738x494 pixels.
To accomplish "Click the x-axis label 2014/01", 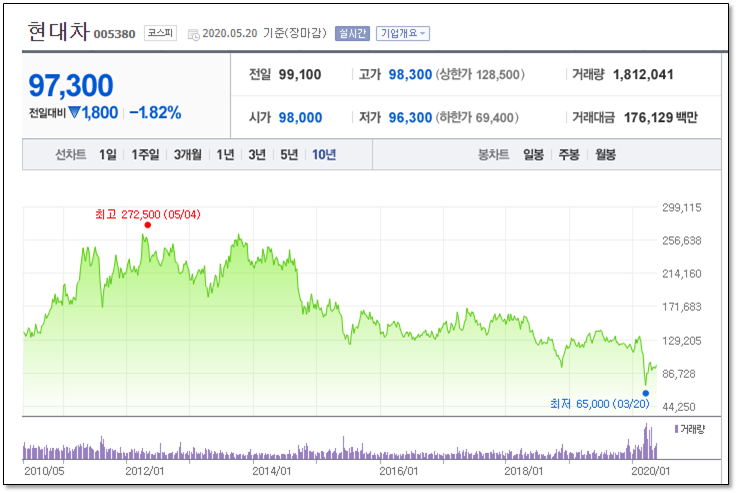I will [x=272, y=471].
